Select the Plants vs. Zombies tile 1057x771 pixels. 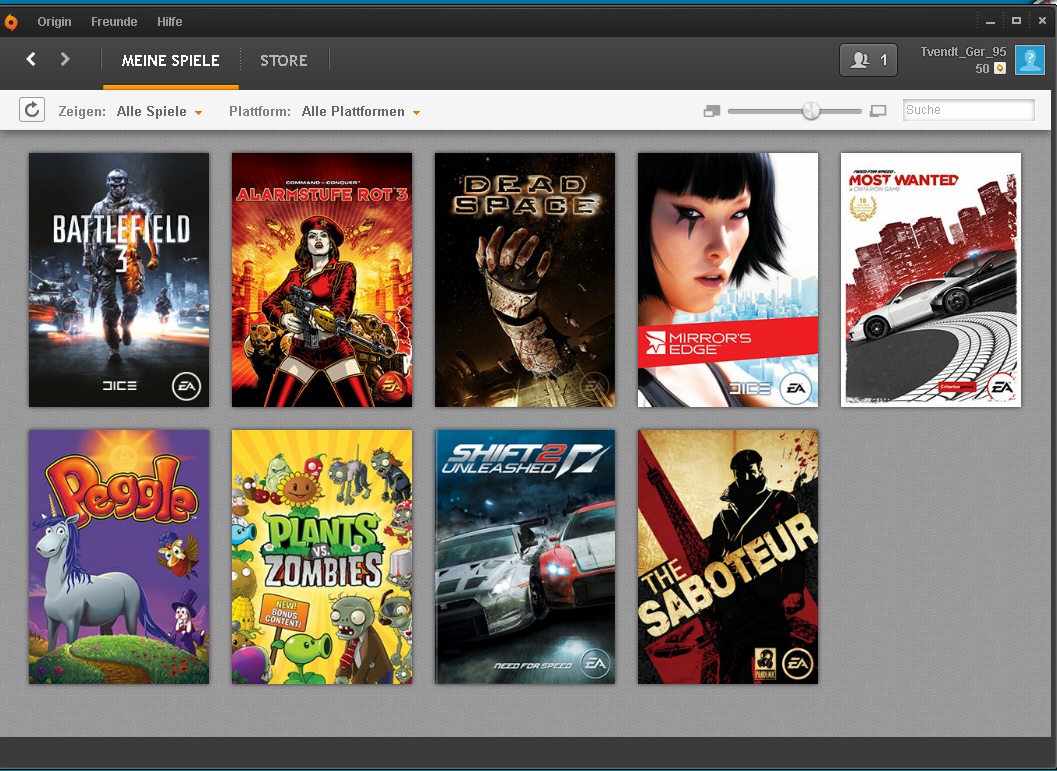[322, 557]
